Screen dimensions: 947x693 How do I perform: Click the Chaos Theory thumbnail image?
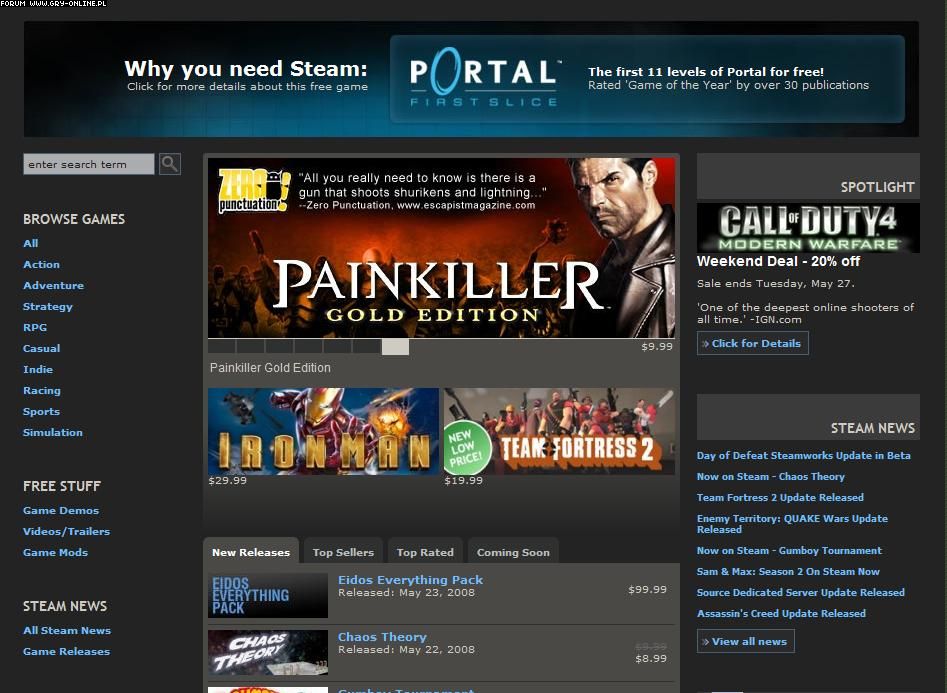tap(268, 652)
